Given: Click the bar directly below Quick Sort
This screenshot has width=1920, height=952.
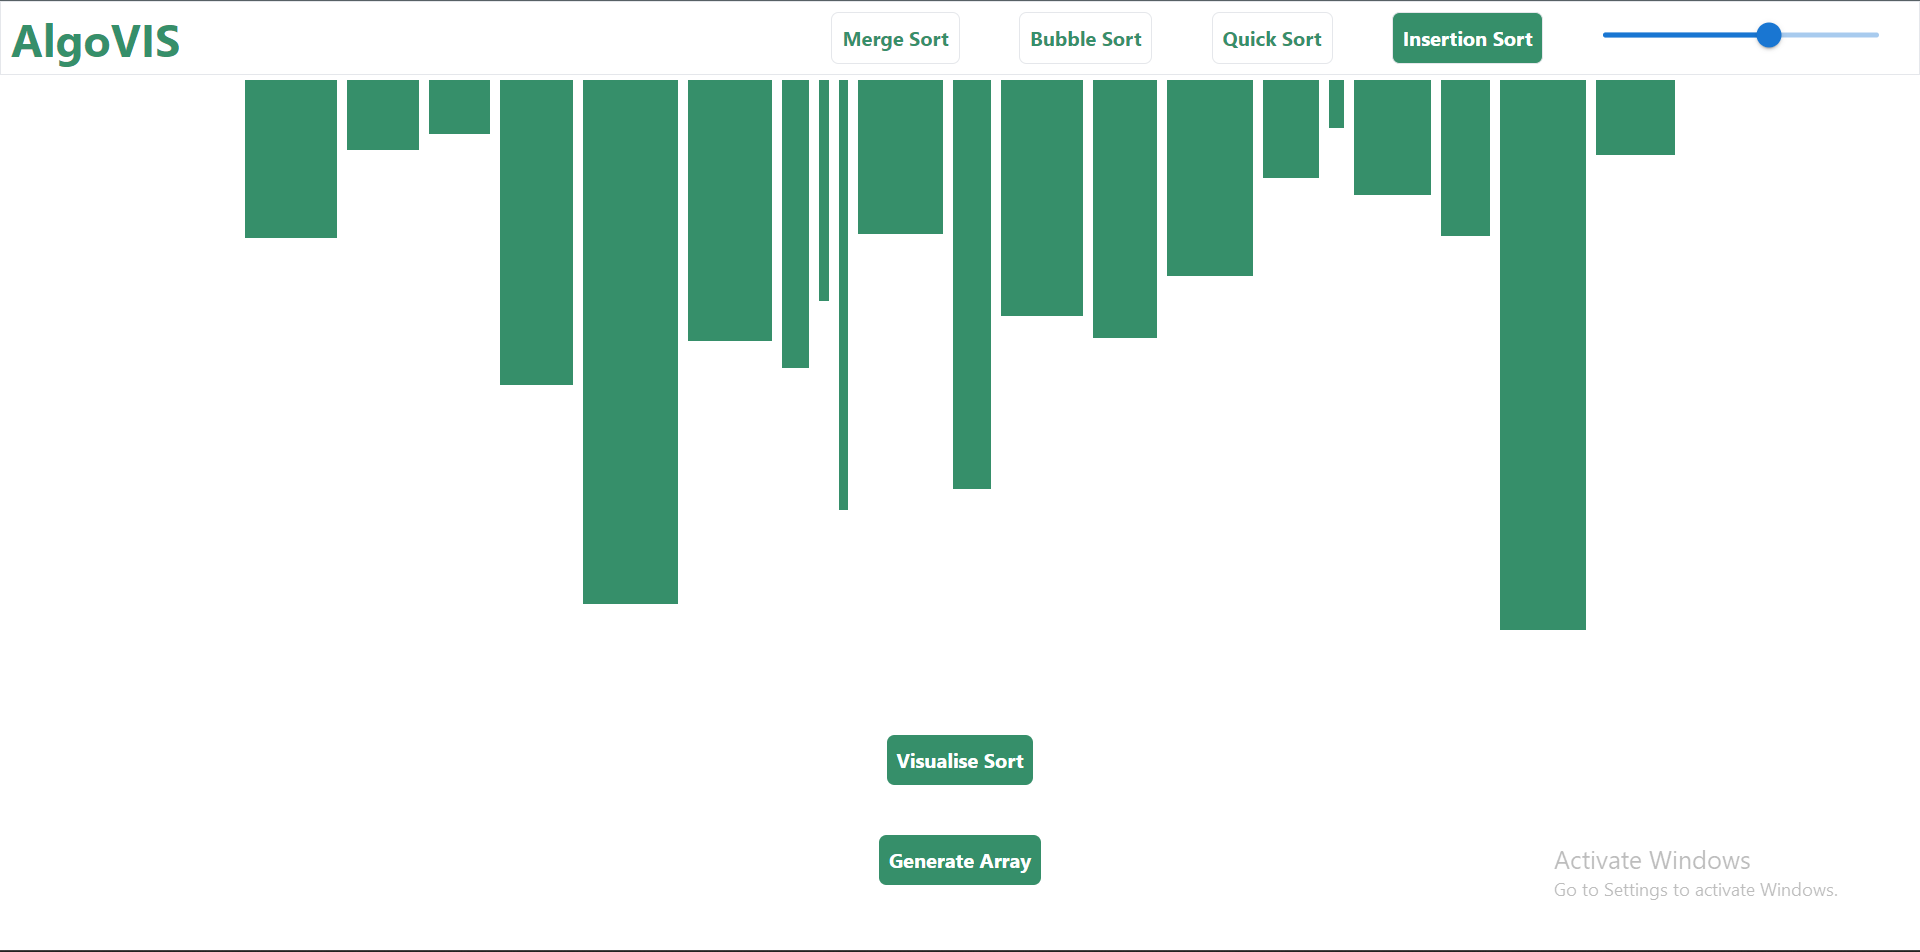Looking at the screenshot, I should [1290, 128].
